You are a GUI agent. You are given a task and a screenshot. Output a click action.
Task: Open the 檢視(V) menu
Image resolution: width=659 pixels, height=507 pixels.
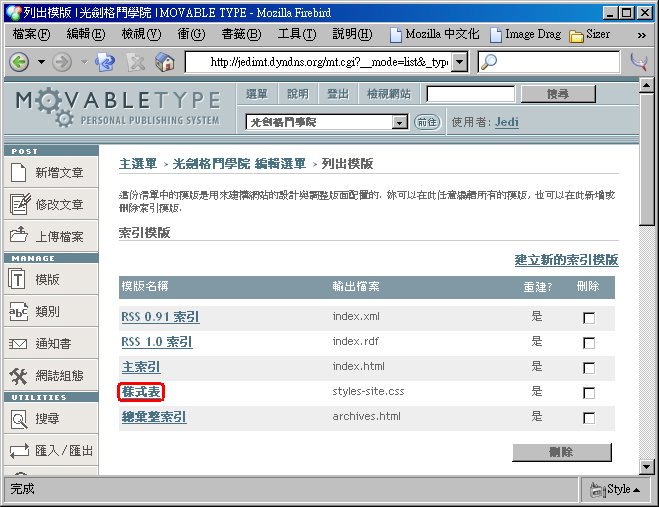point(141,34)
